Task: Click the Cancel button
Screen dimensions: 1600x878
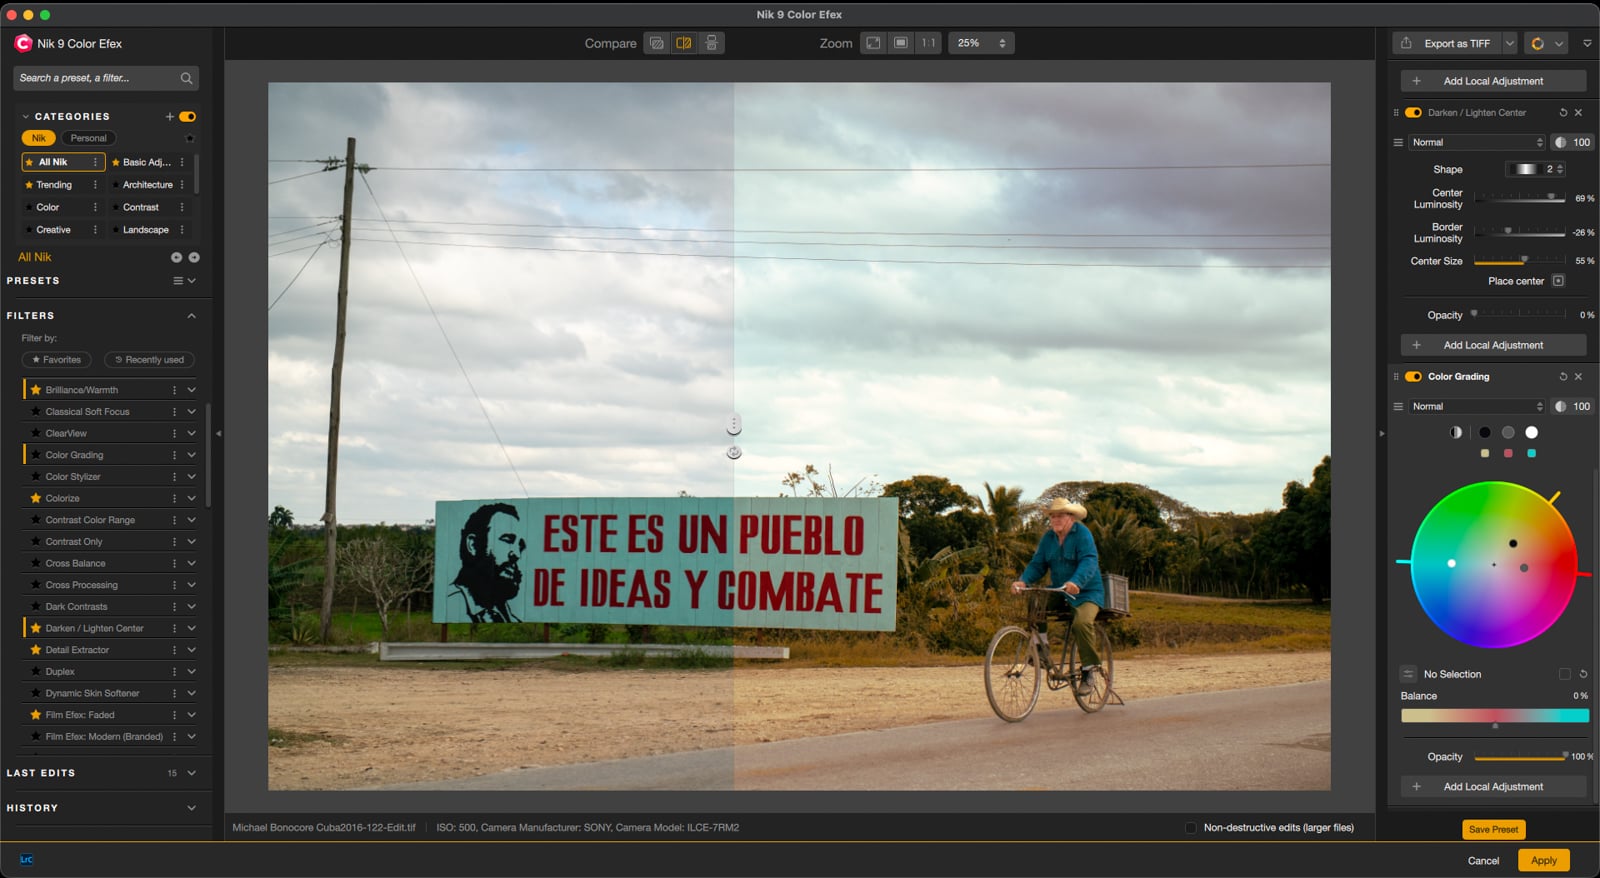Action: 1483,861
